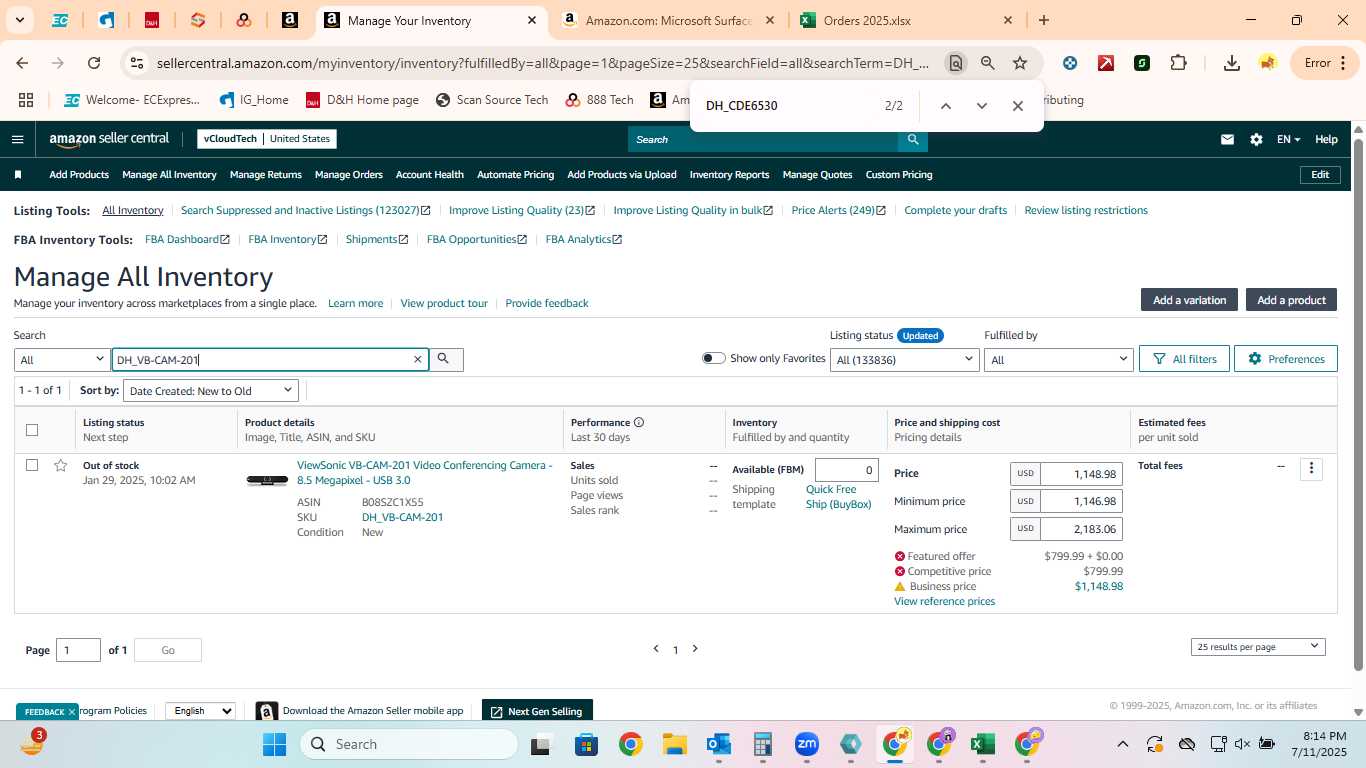Open the Fulfilled by dropdown
This screenshot has width=1366, height=768.
(1058, 359)
